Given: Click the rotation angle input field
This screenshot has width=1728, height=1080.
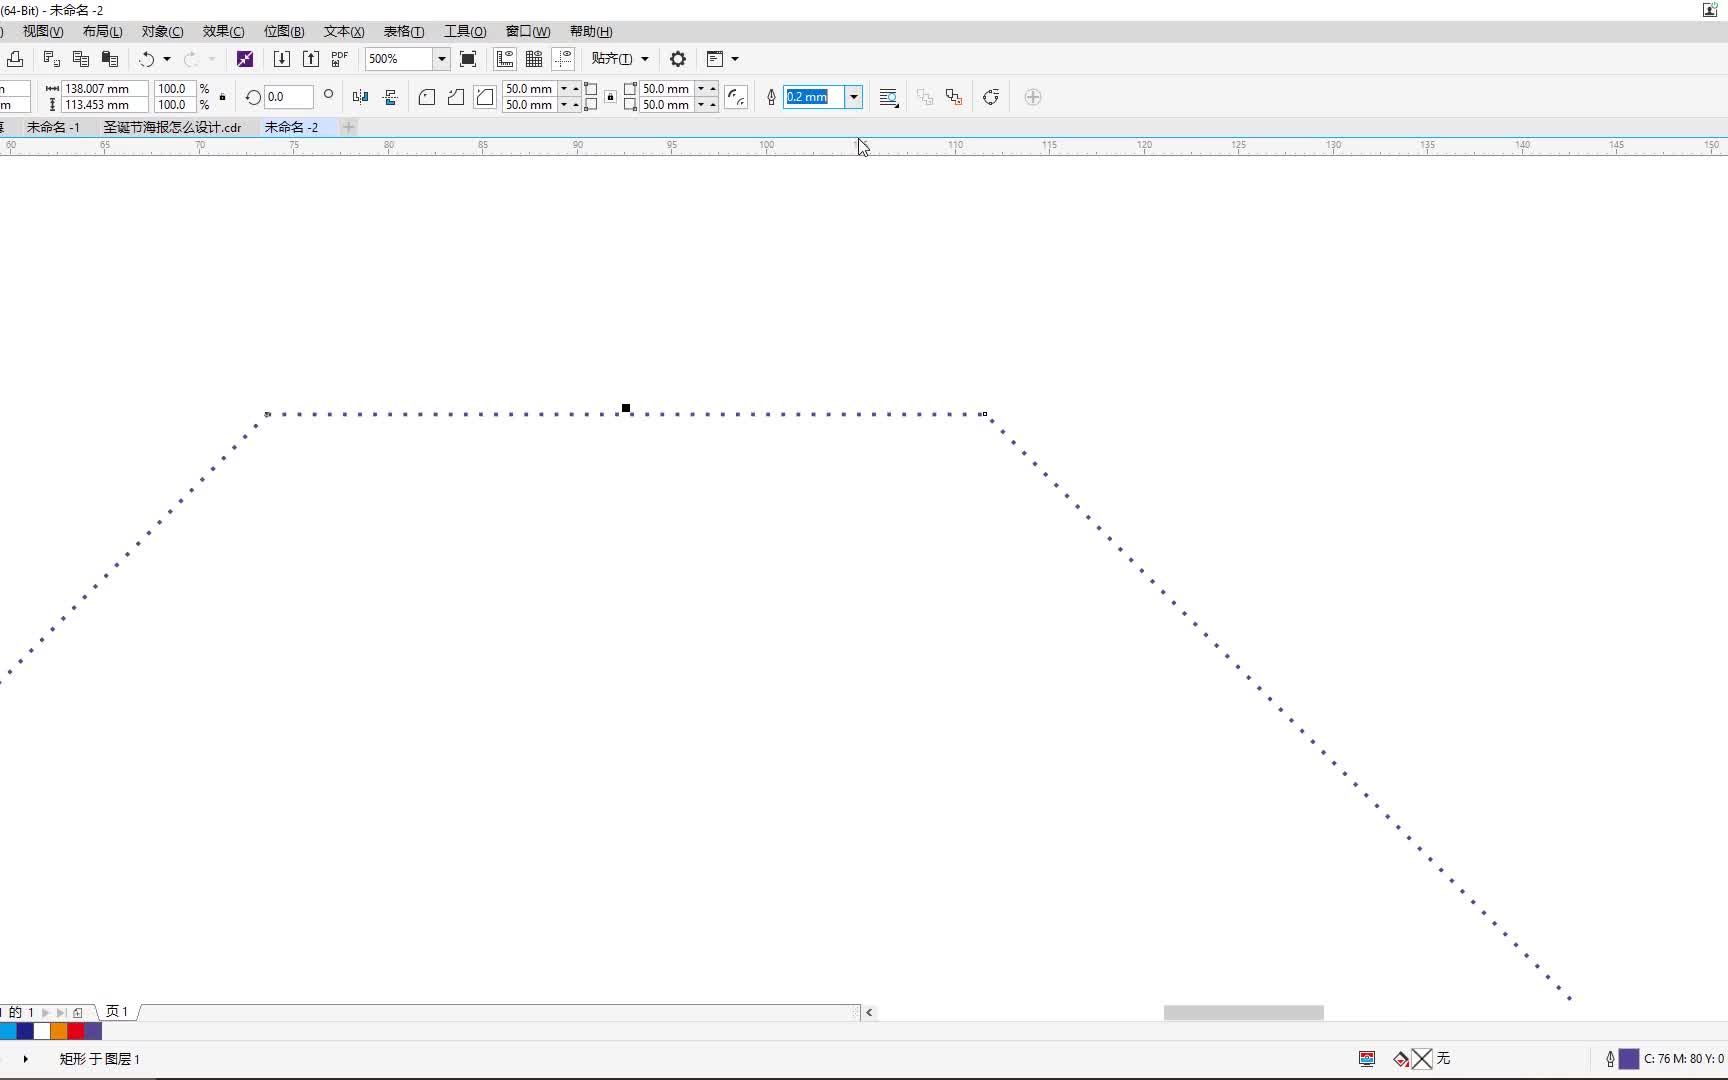Looking at the screenshot, I should (x=289, y=97).
